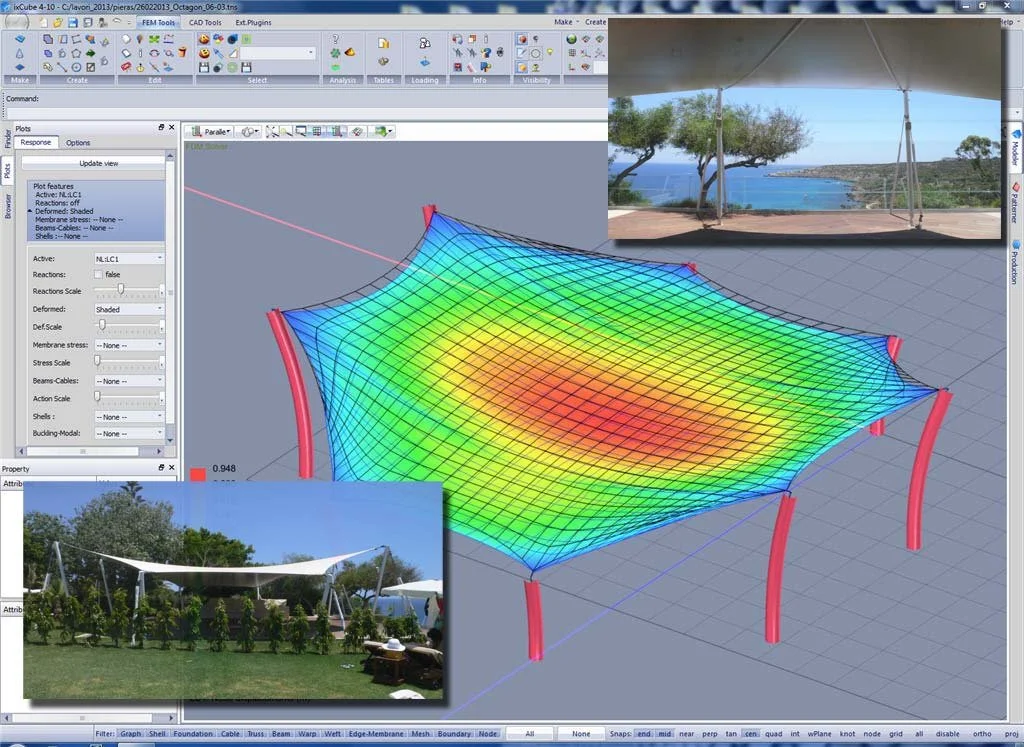Switch to the Options tab in Plots
Viewport: 1024px width, 747px height.
(x=78, y=142)
